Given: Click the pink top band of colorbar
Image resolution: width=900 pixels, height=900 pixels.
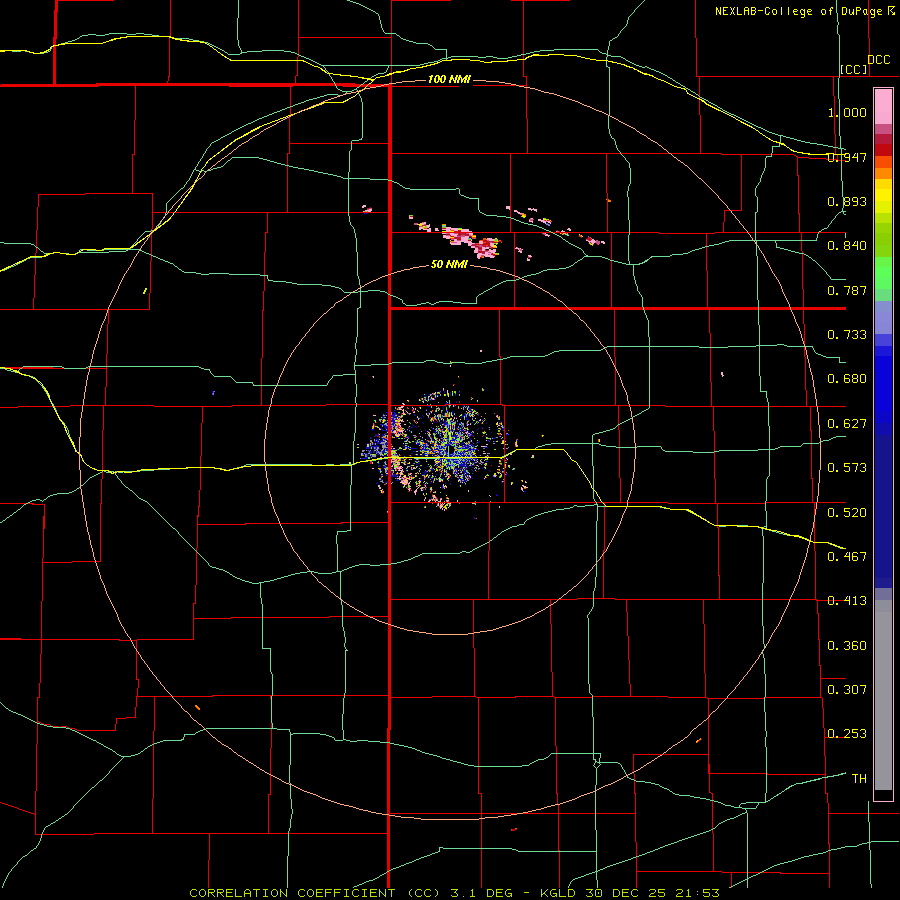Looking at the screenshot, I should (x=883, y=107).
